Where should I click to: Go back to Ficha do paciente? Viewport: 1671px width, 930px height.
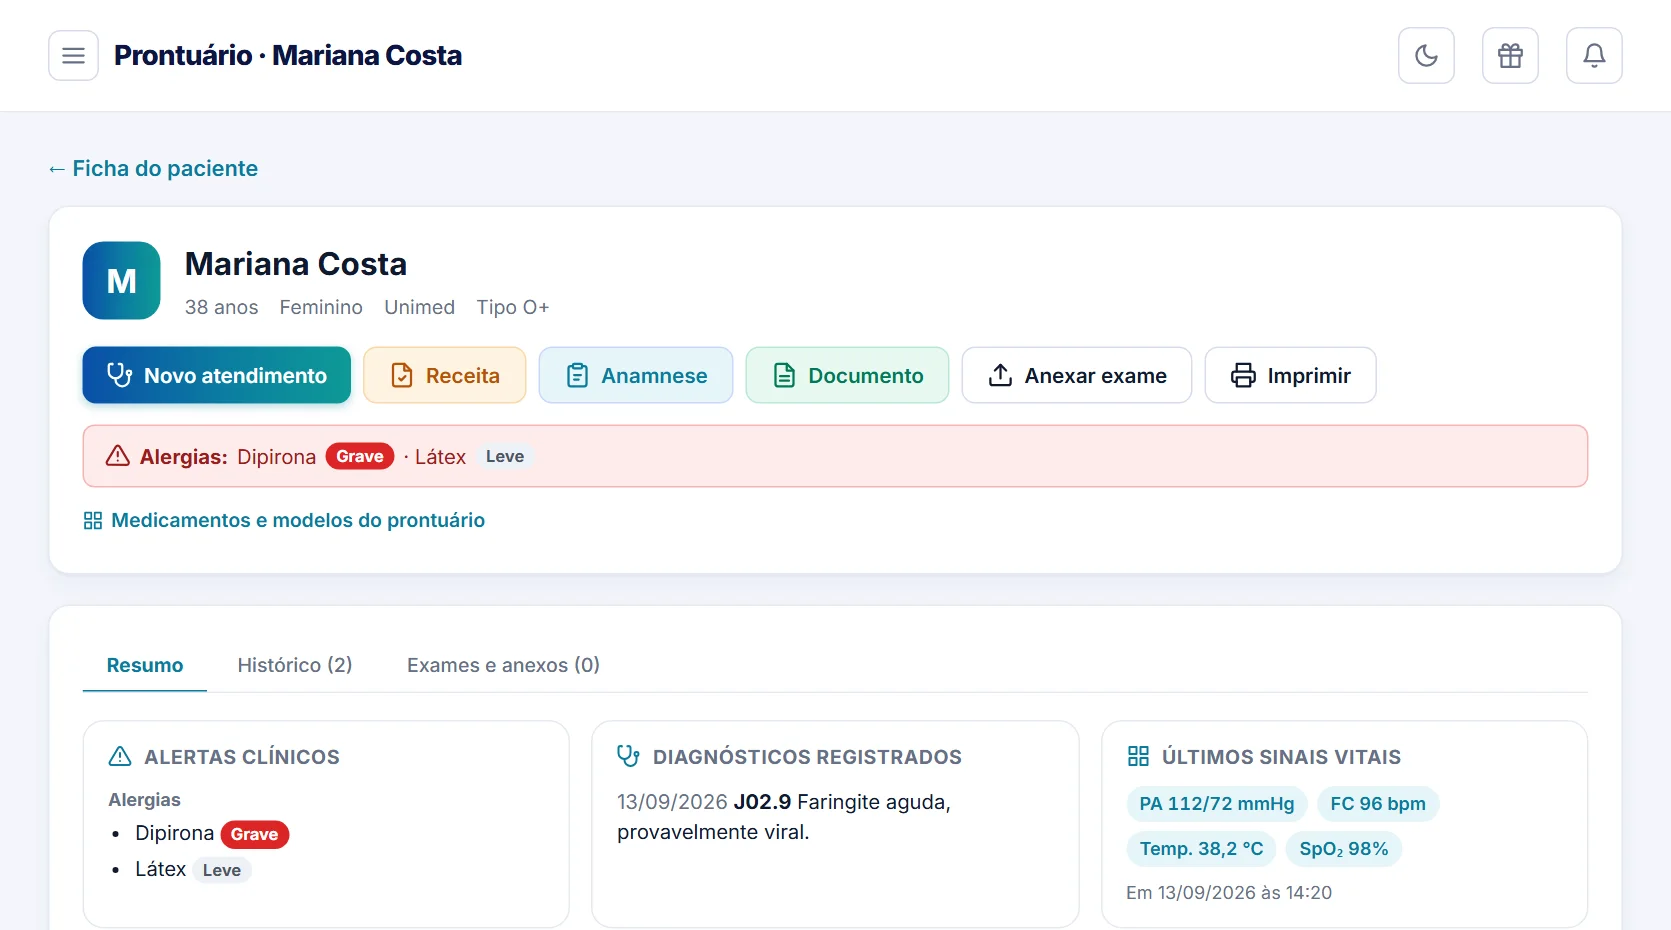coord(153,168)
